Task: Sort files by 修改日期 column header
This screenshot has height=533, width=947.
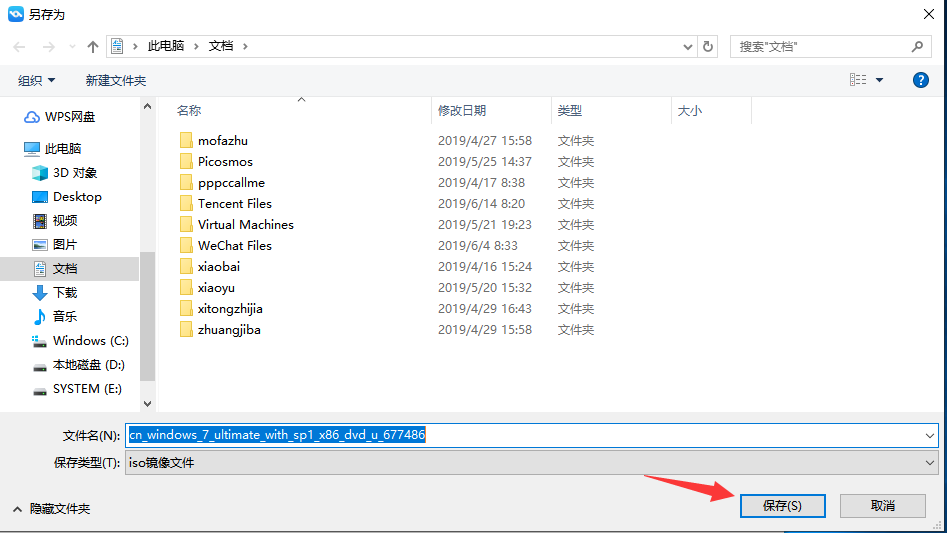Action: point(461,111)
